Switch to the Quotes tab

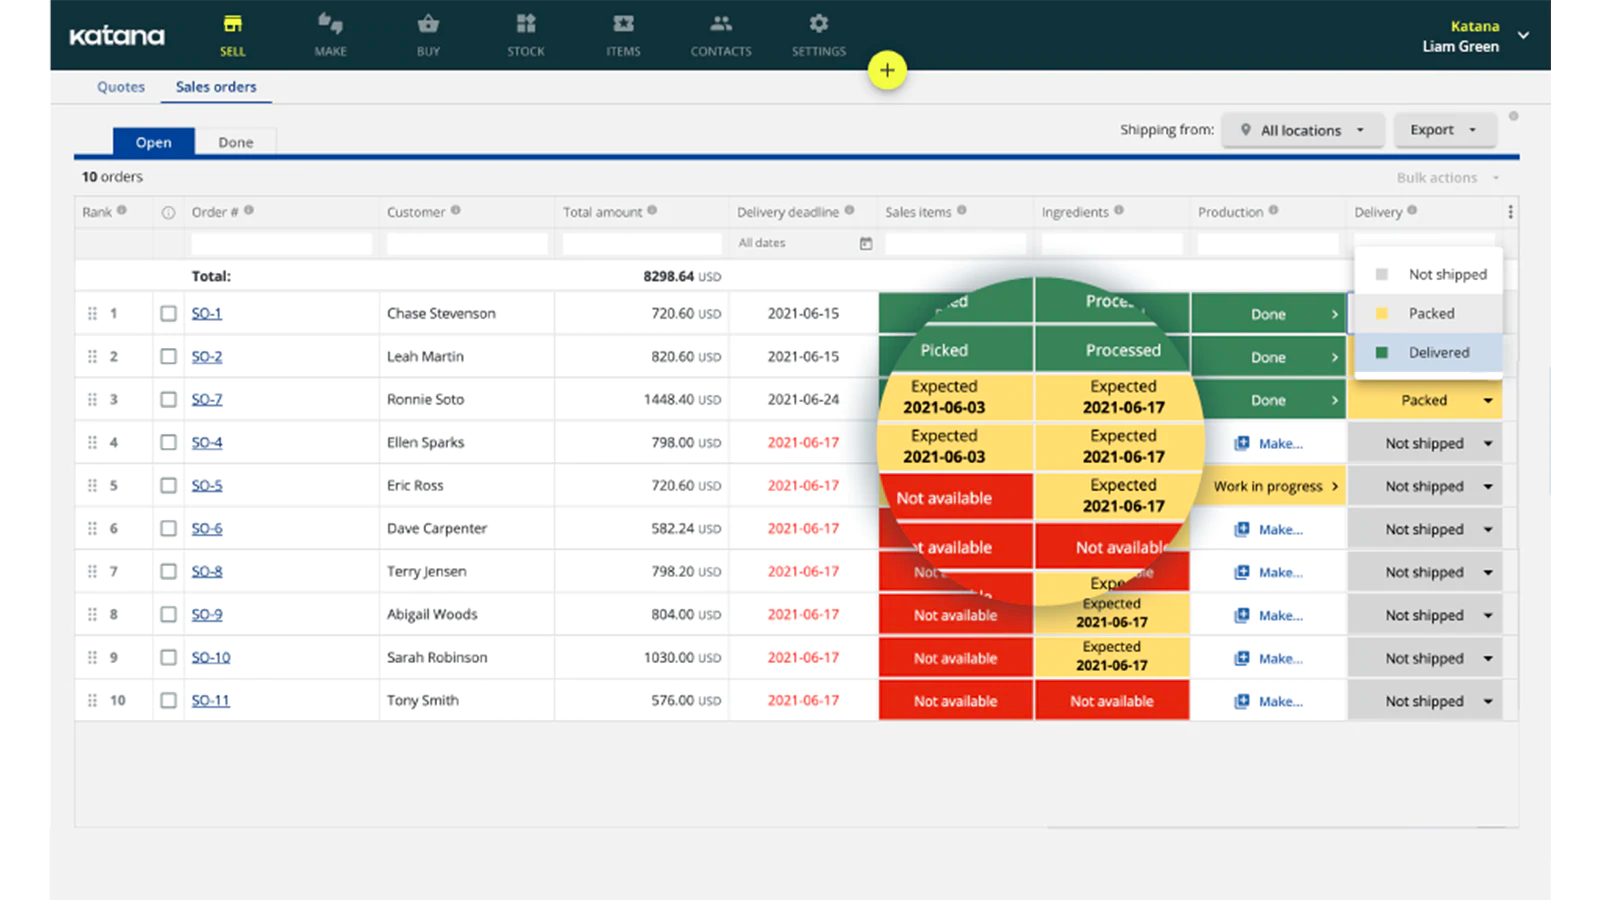[x=120, y=87]
